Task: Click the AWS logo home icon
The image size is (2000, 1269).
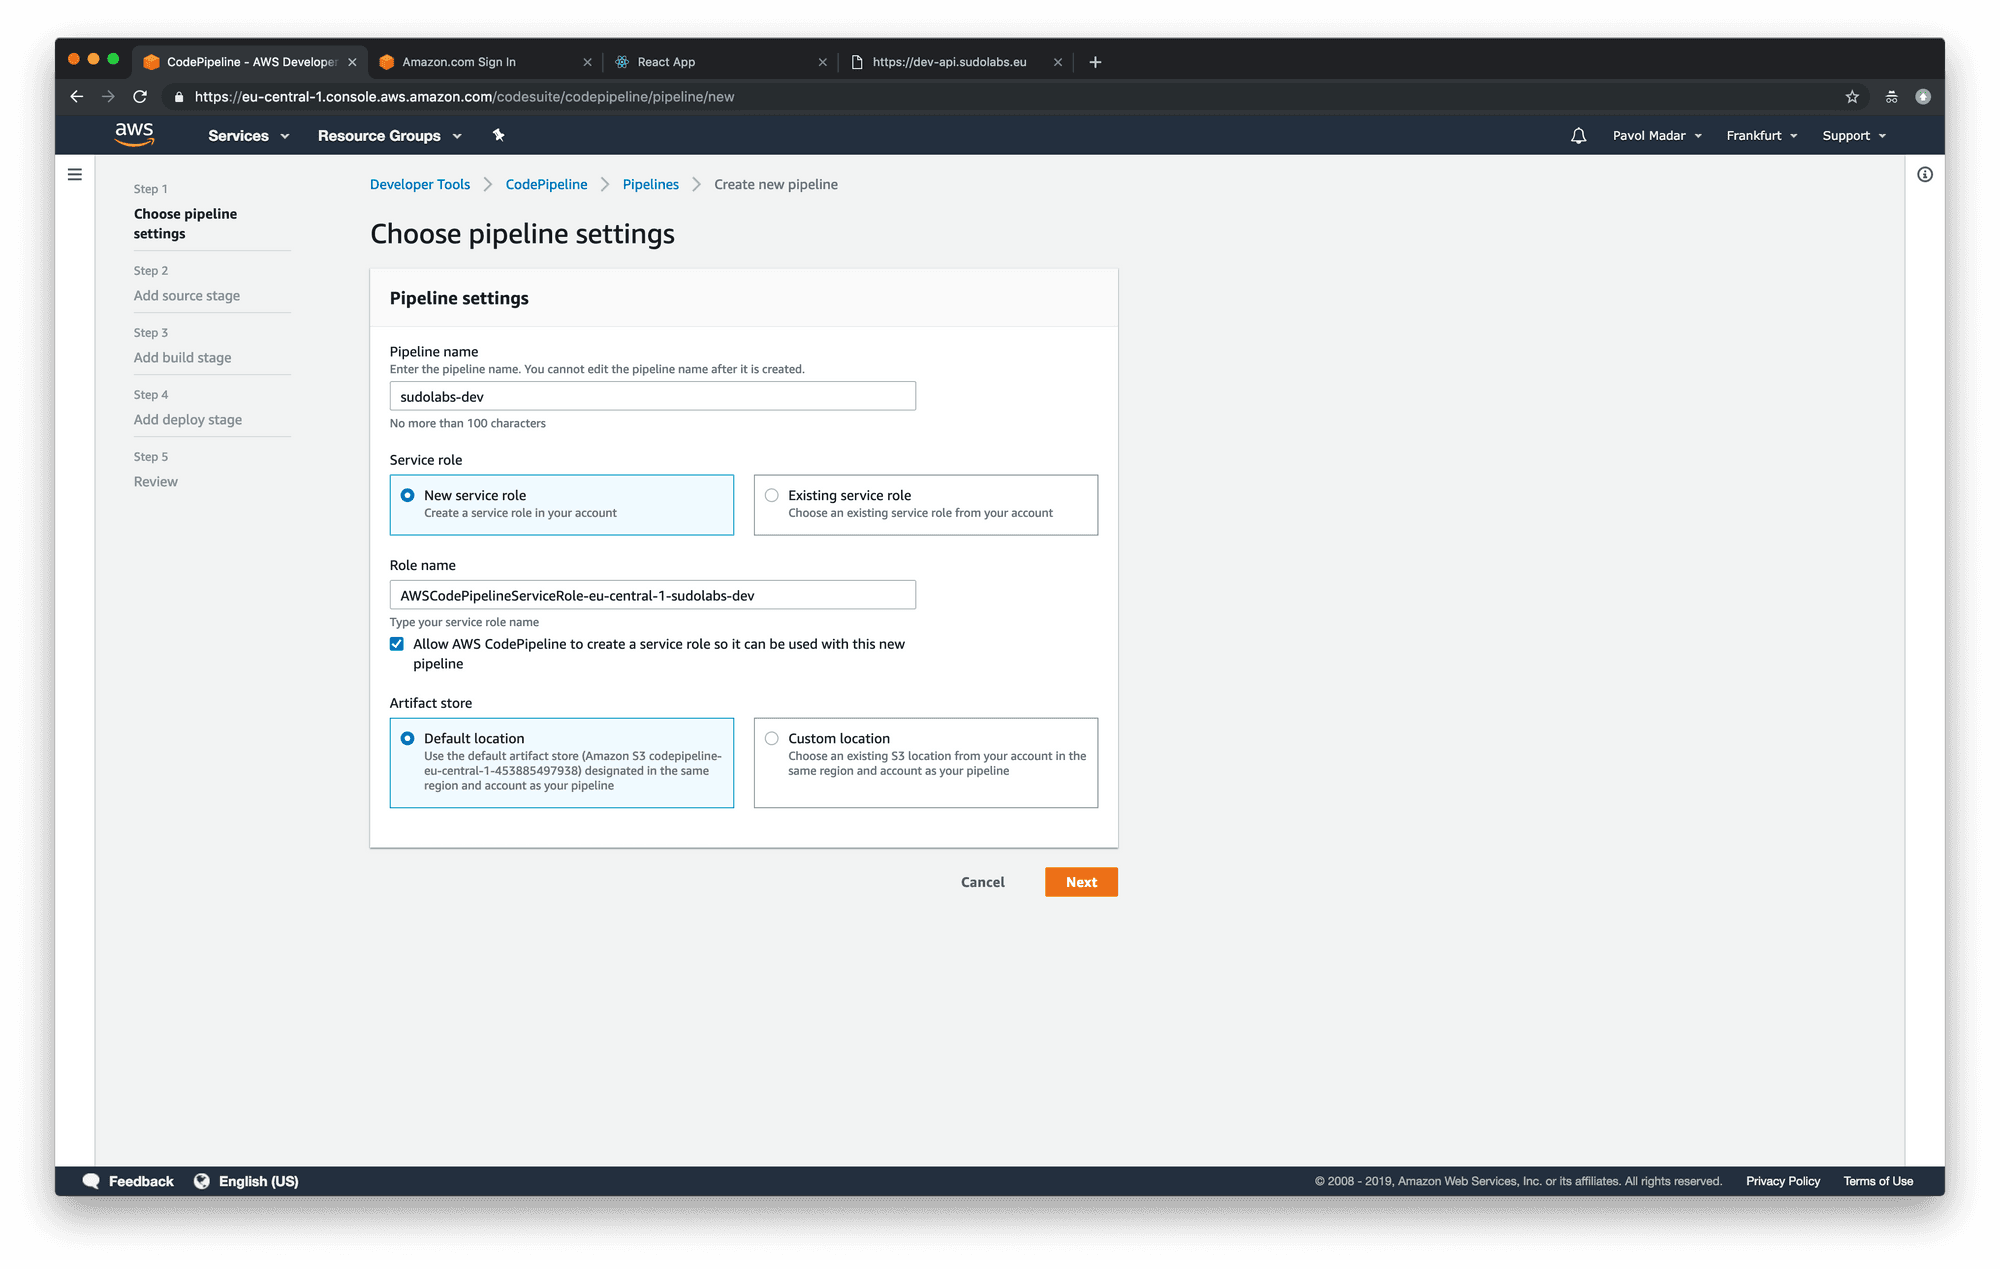Action: pos(134,135)
